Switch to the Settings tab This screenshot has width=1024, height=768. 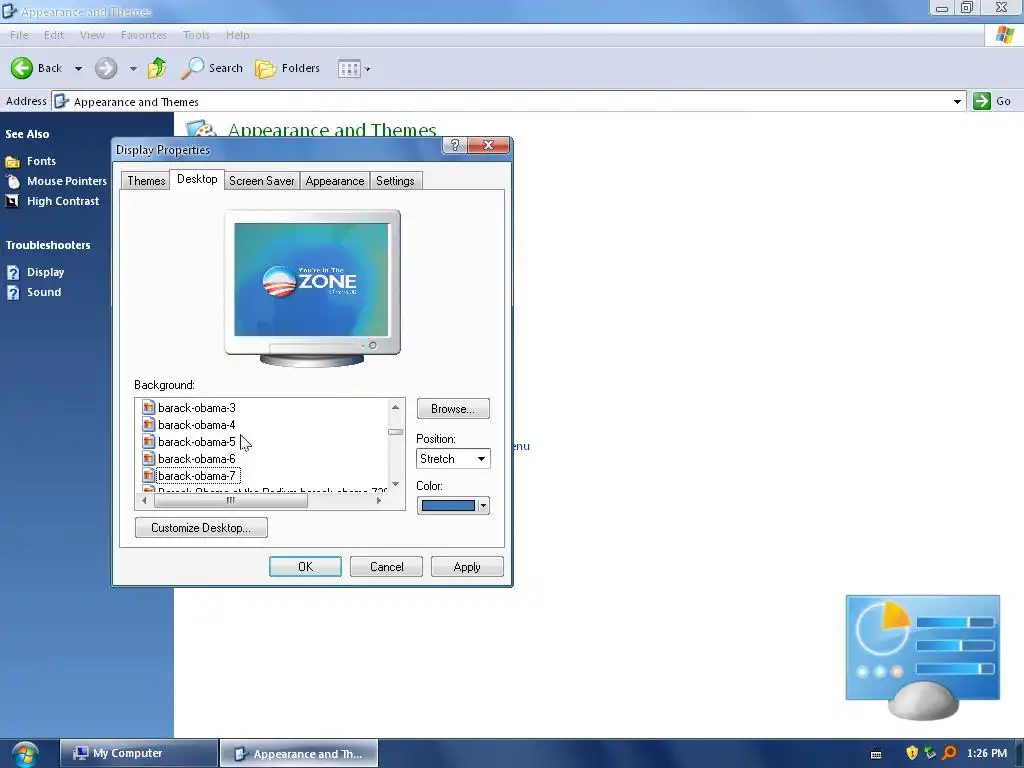[395, 181]
